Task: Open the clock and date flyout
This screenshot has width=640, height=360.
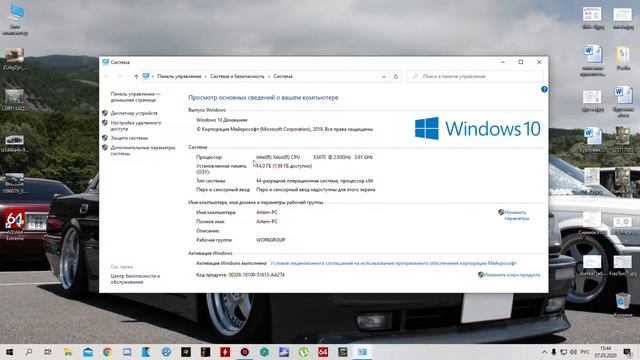Action: pos(605,352)
